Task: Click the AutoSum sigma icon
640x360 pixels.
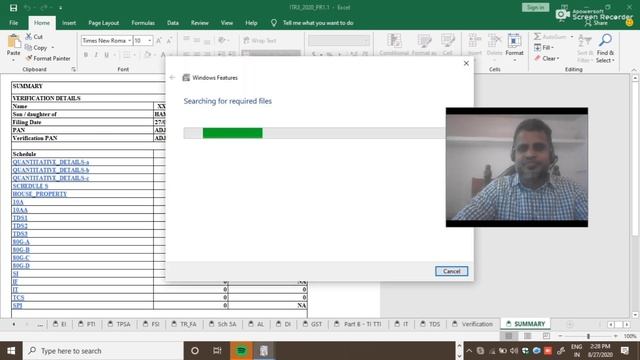Action: click(538, 37)
